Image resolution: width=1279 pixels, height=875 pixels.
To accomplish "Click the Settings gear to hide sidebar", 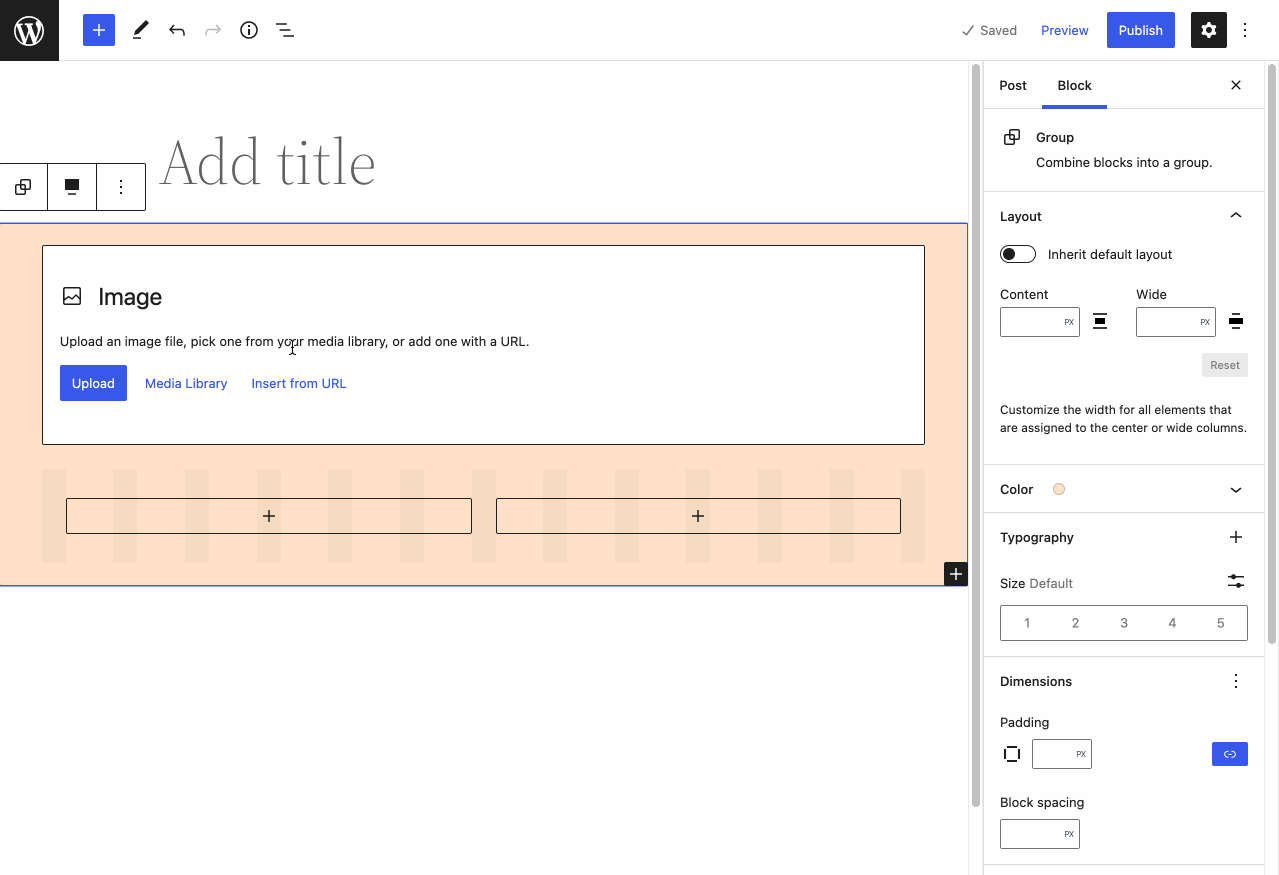I will [1208, 30].
